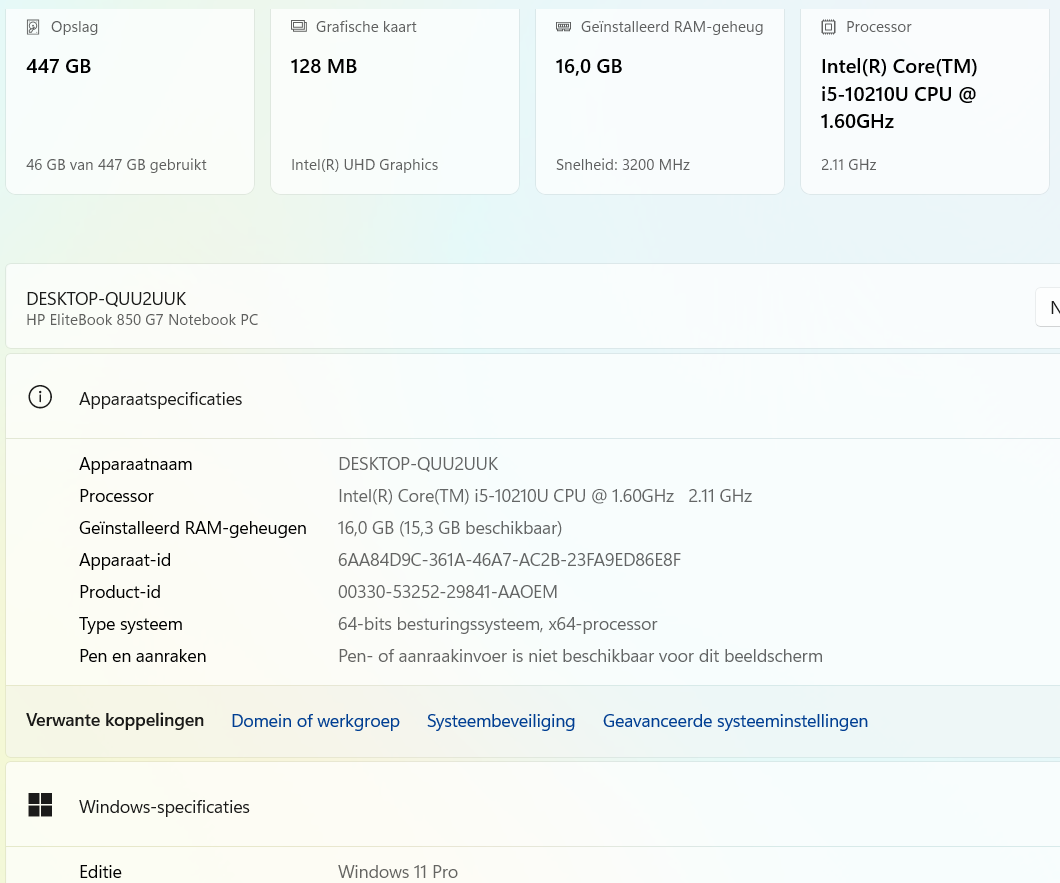Click the CPU chip icon in Processor card
The image size is (1060, 883).
pos(828,27)
